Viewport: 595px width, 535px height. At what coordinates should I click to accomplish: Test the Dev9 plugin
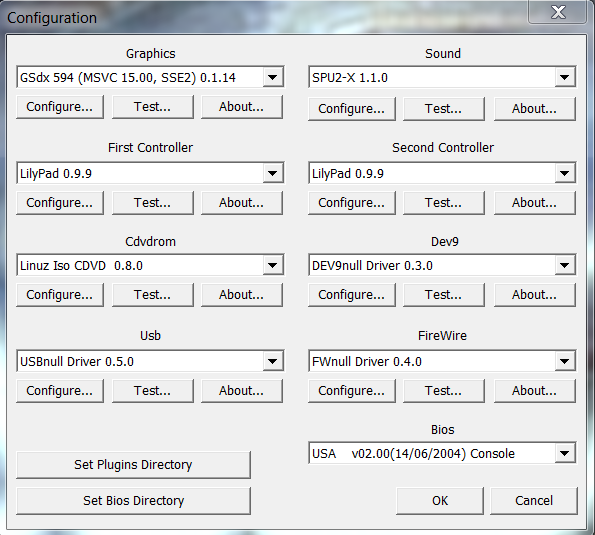pos(444,295)
